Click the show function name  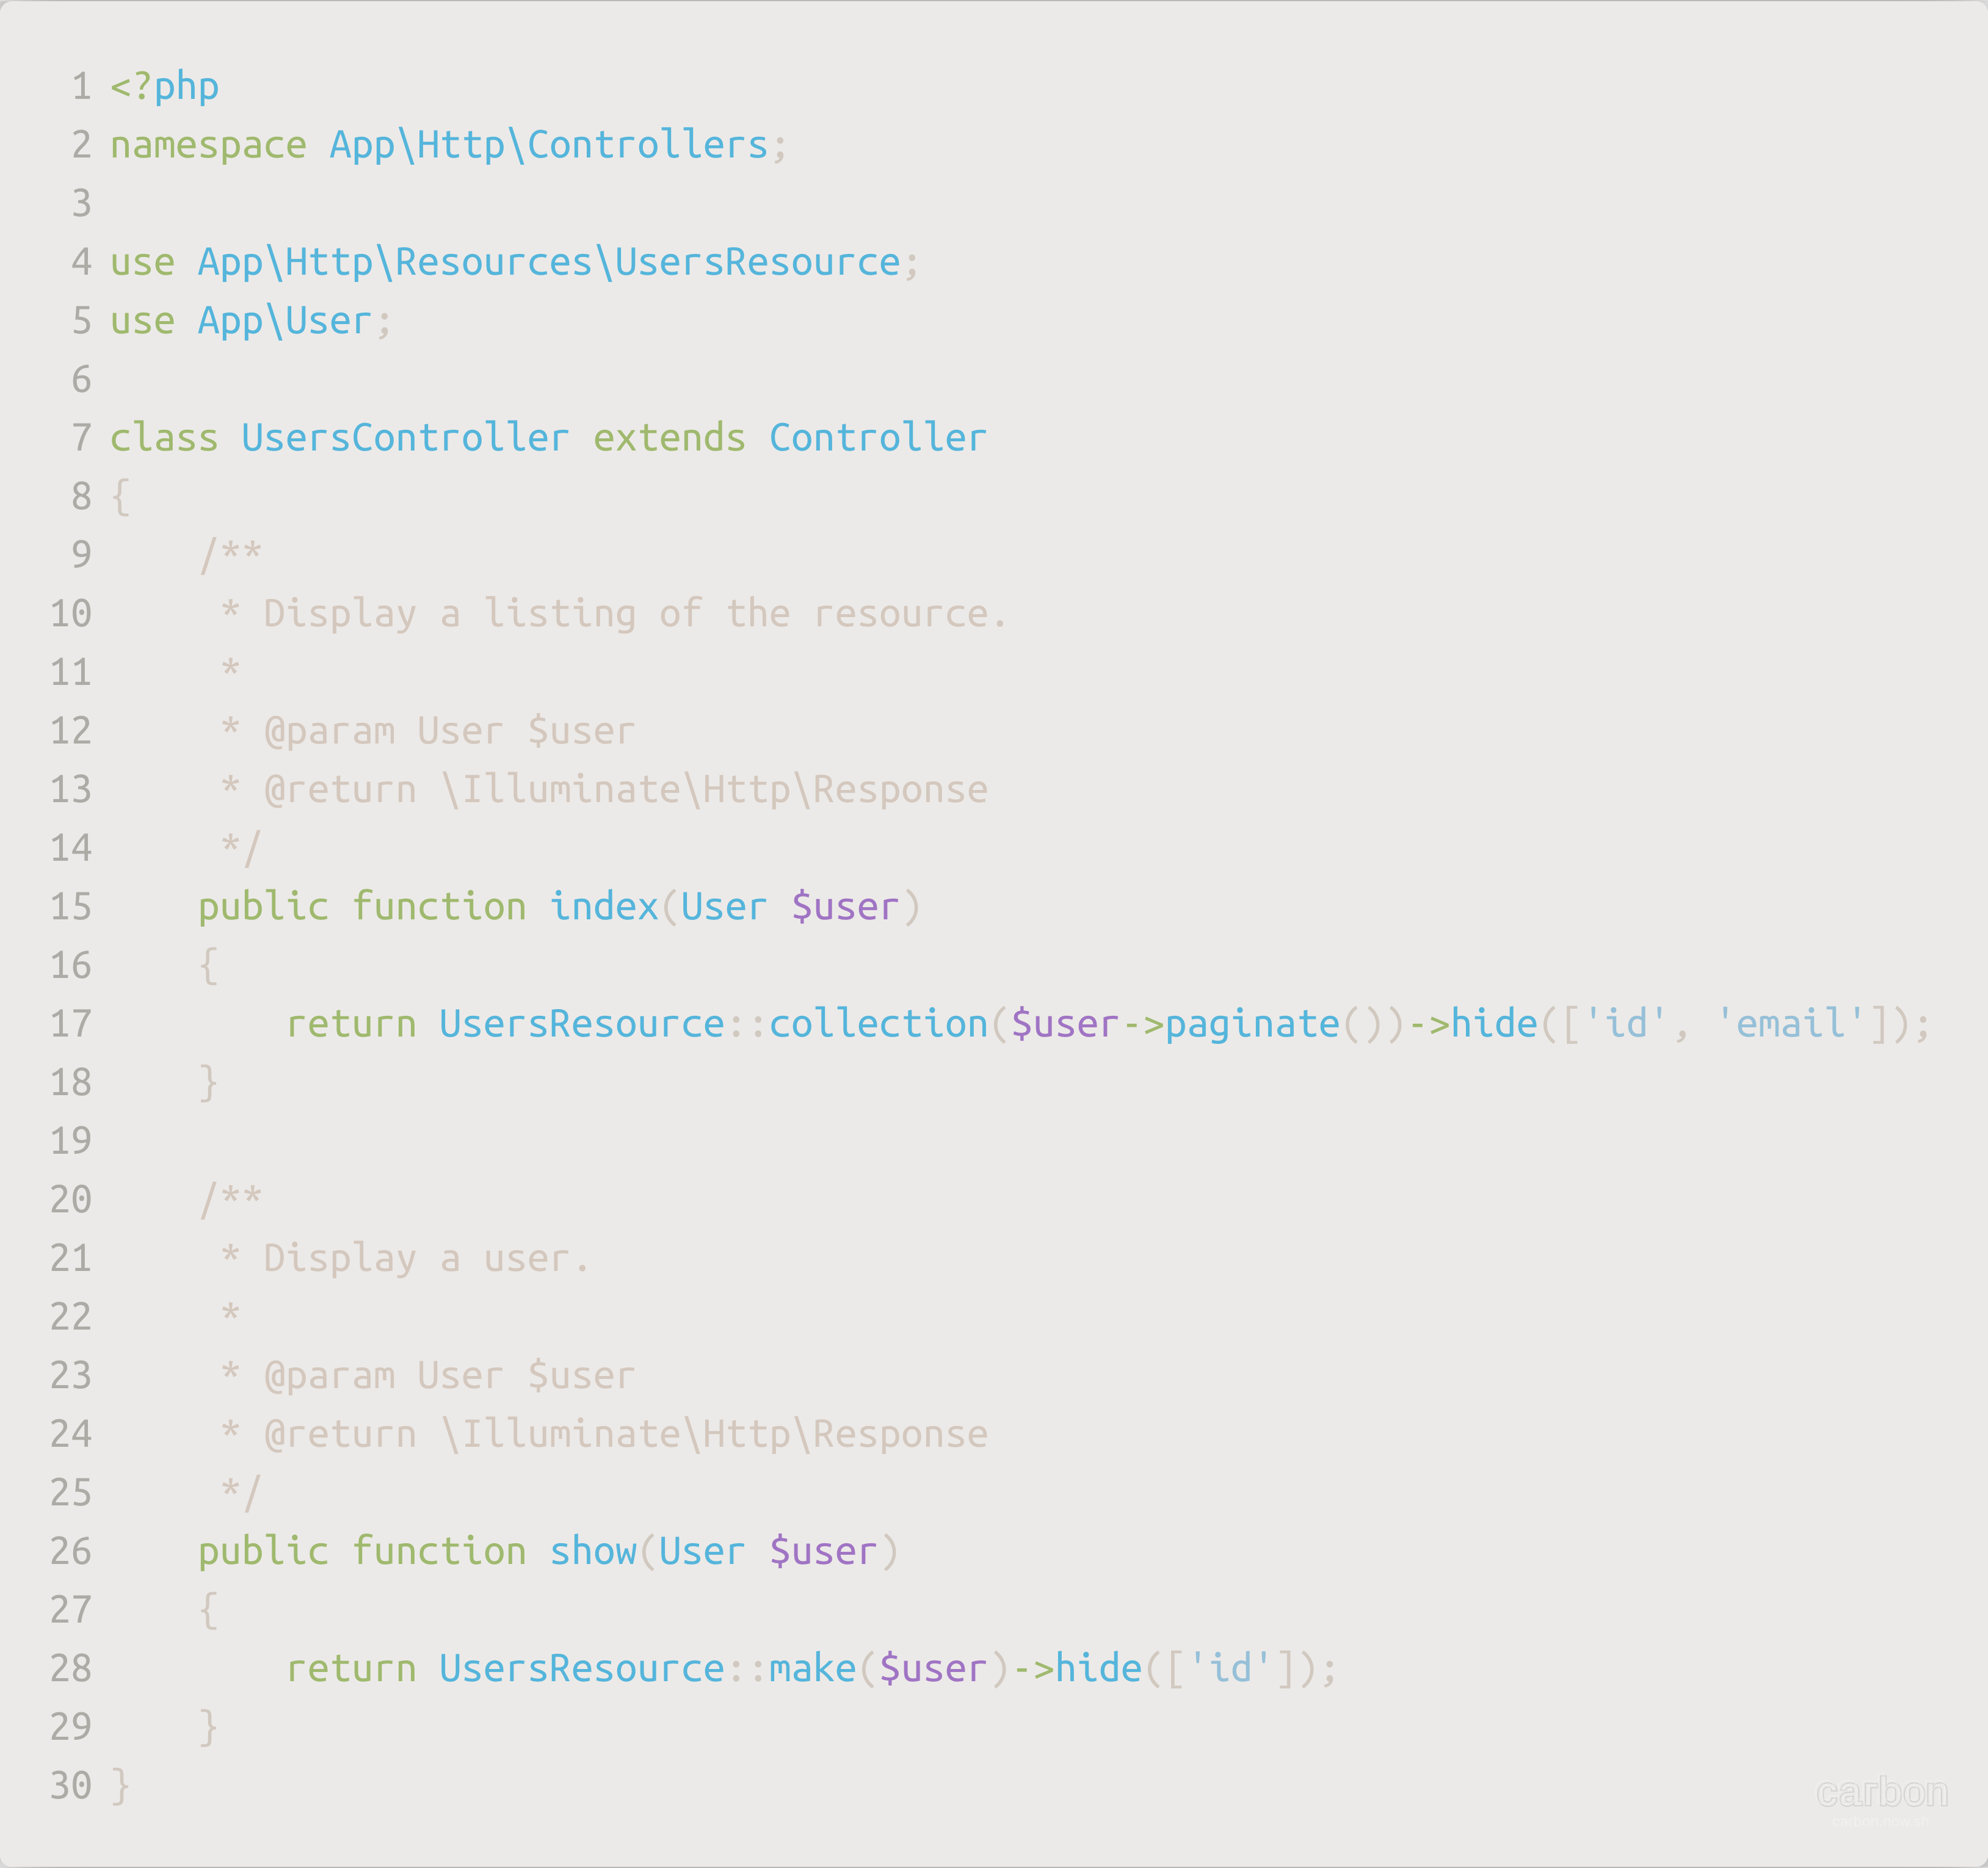(x=593, y=1551)
